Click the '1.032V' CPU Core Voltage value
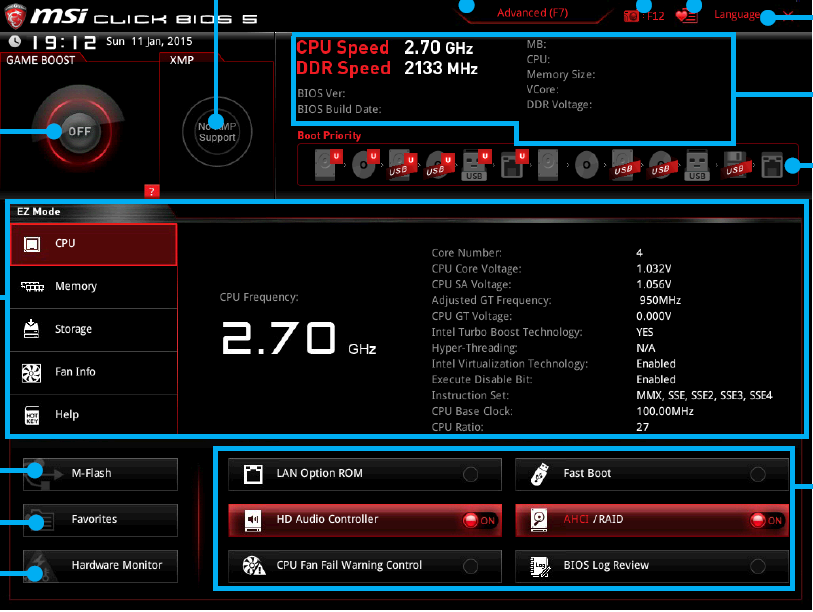Viewport: 813px width, 612px height. pyautogui.click(x=653, y=269)
